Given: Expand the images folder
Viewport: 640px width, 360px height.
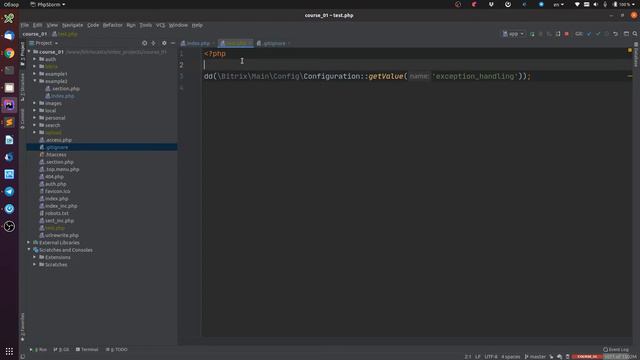Looking at the screenshot, I should click(35, 103).
